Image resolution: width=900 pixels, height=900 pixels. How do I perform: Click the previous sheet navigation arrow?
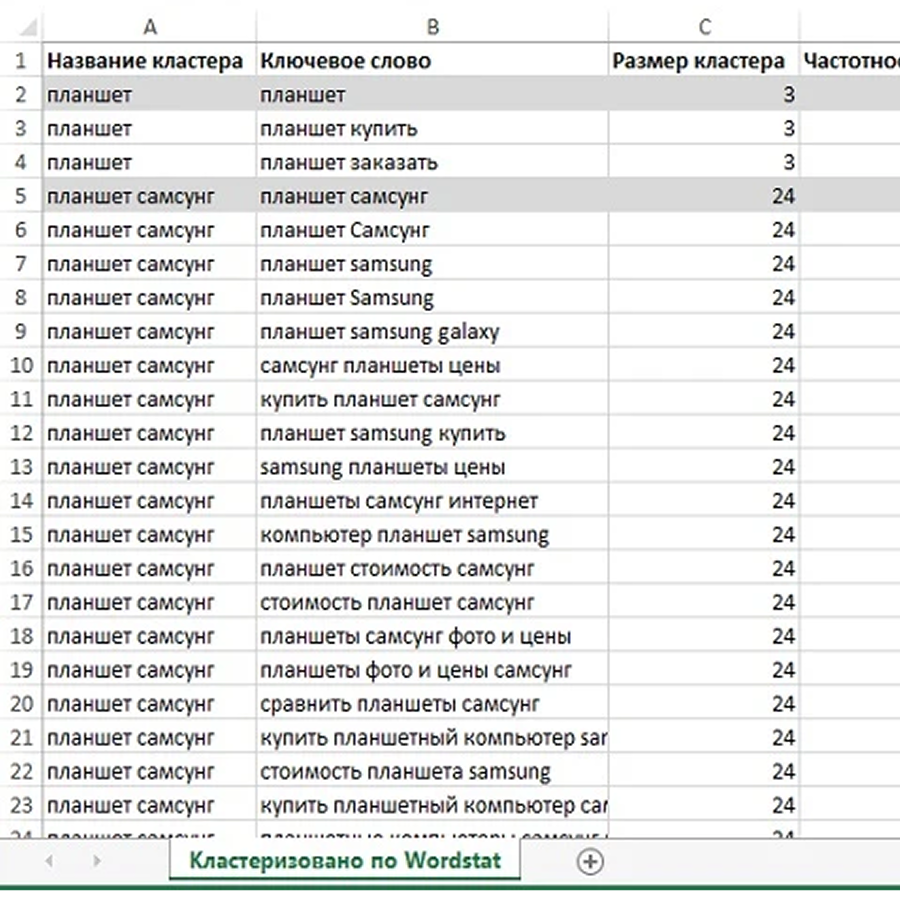coord(49,861)
